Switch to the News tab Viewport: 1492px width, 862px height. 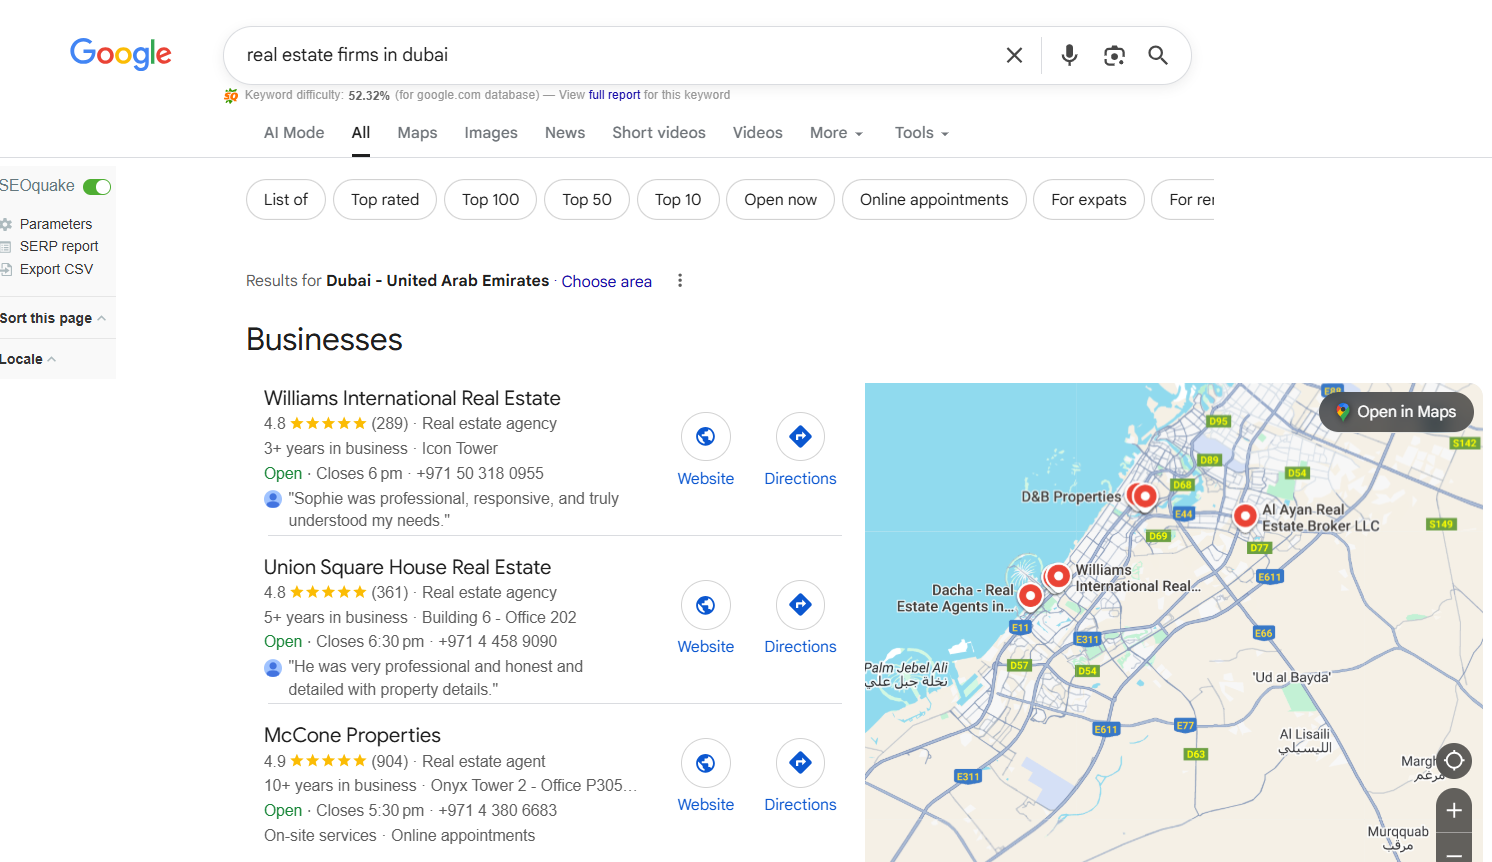point(565,133)
